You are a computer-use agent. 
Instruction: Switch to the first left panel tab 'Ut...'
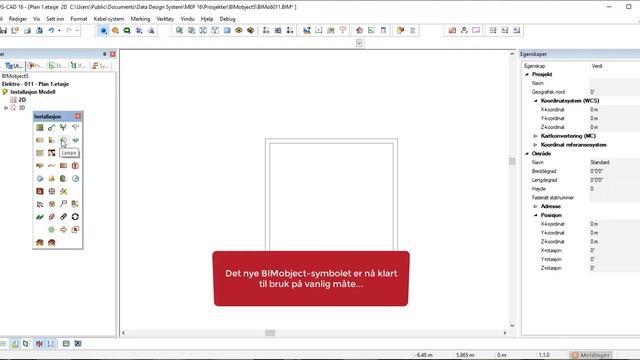pyautogui.click(x=14, y=66)
